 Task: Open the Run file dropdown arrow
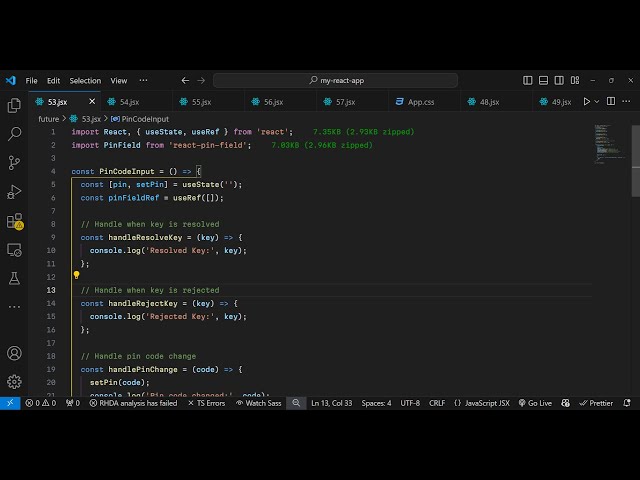tap(599, 101)
